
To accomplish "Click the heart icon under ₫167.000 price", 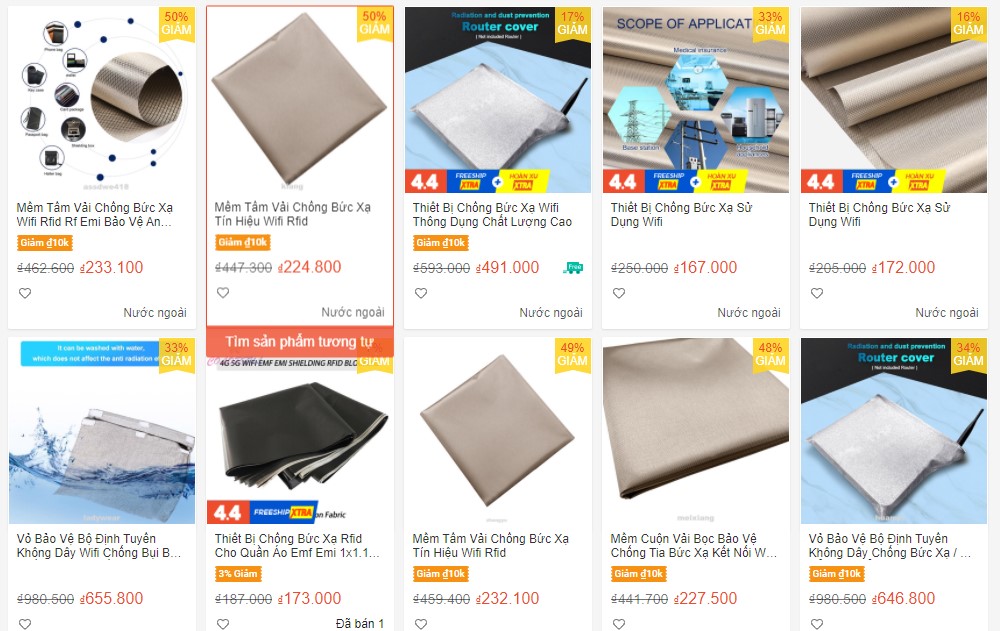I will tap(619, 293).
